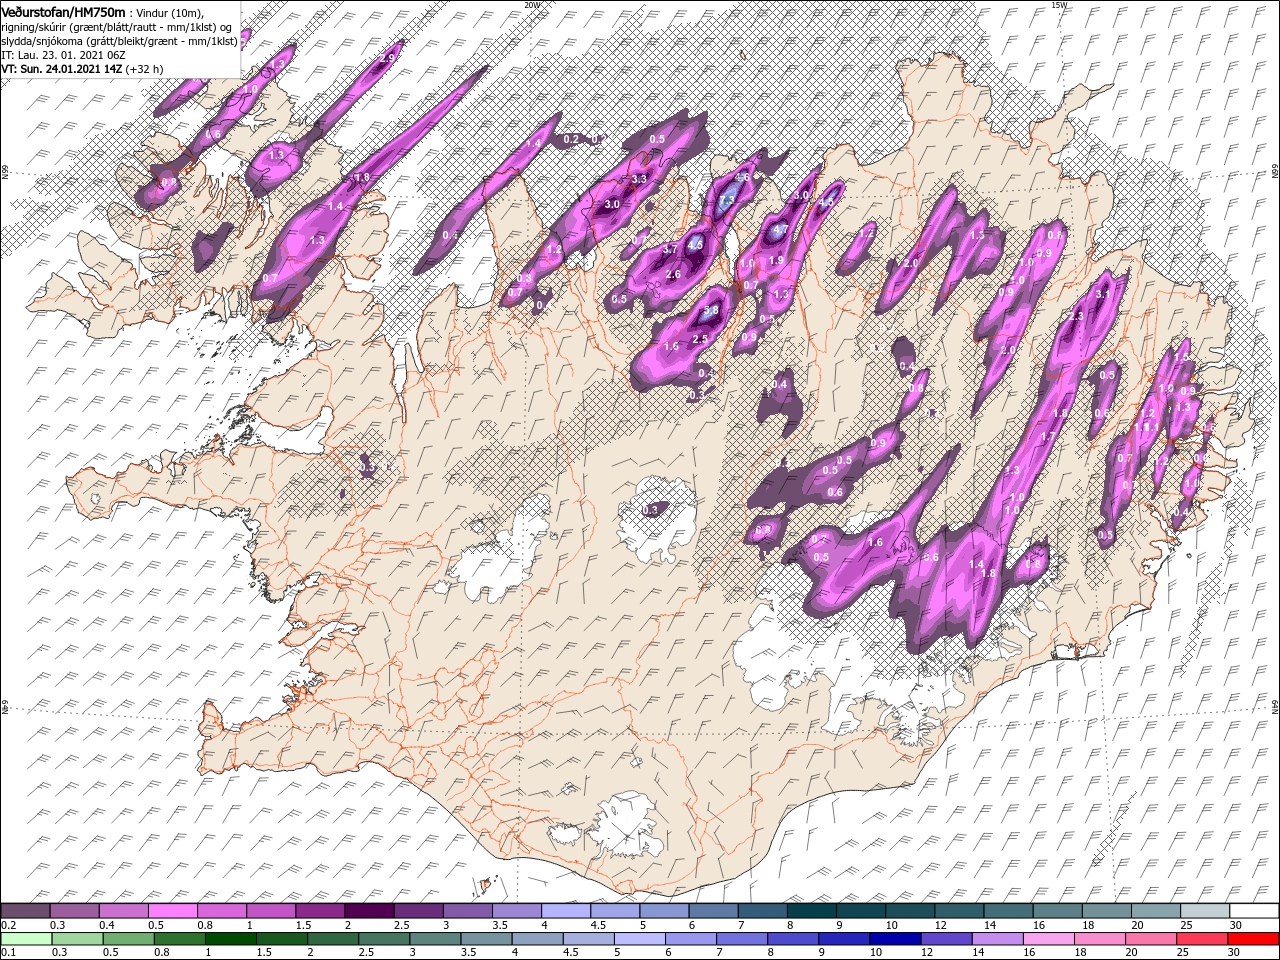Choose the white swatch ending the snow scale

(x=1254, y=911)
